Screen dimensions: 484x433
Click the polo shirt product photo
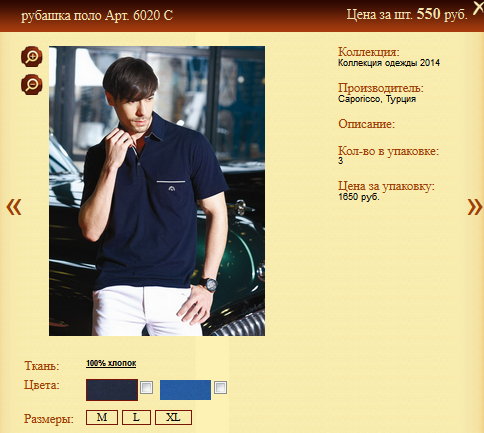click(157, 191)
